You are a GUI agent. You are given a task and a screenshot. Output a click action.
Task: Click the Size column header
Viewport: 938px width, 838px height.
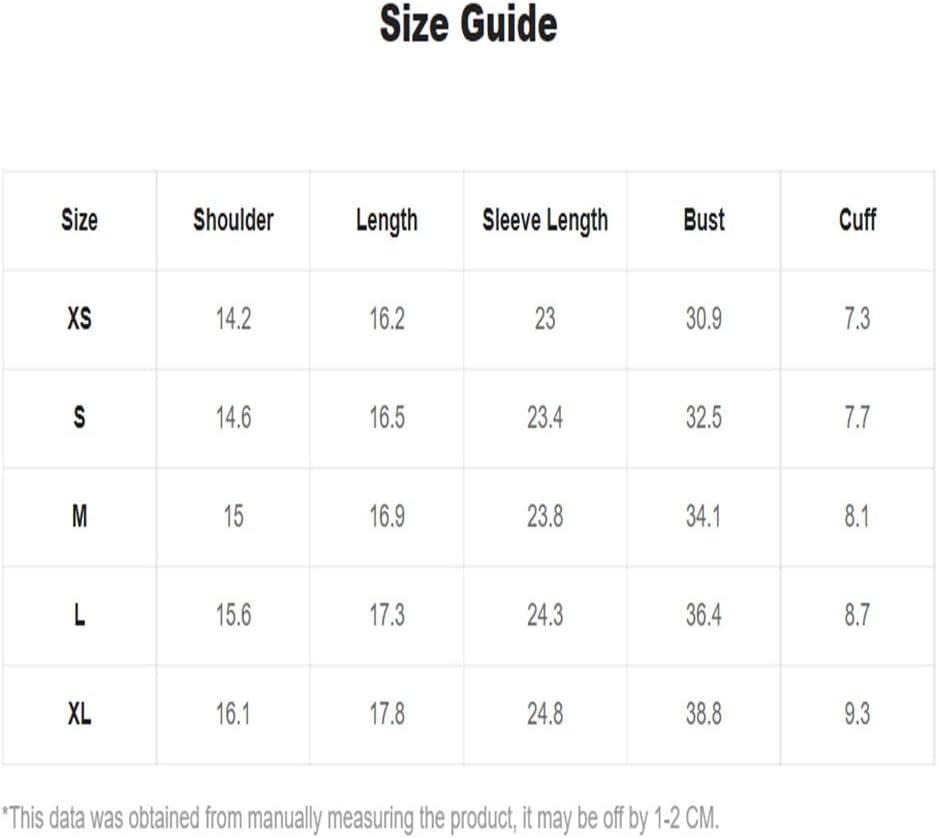click(x=79, y=220)
